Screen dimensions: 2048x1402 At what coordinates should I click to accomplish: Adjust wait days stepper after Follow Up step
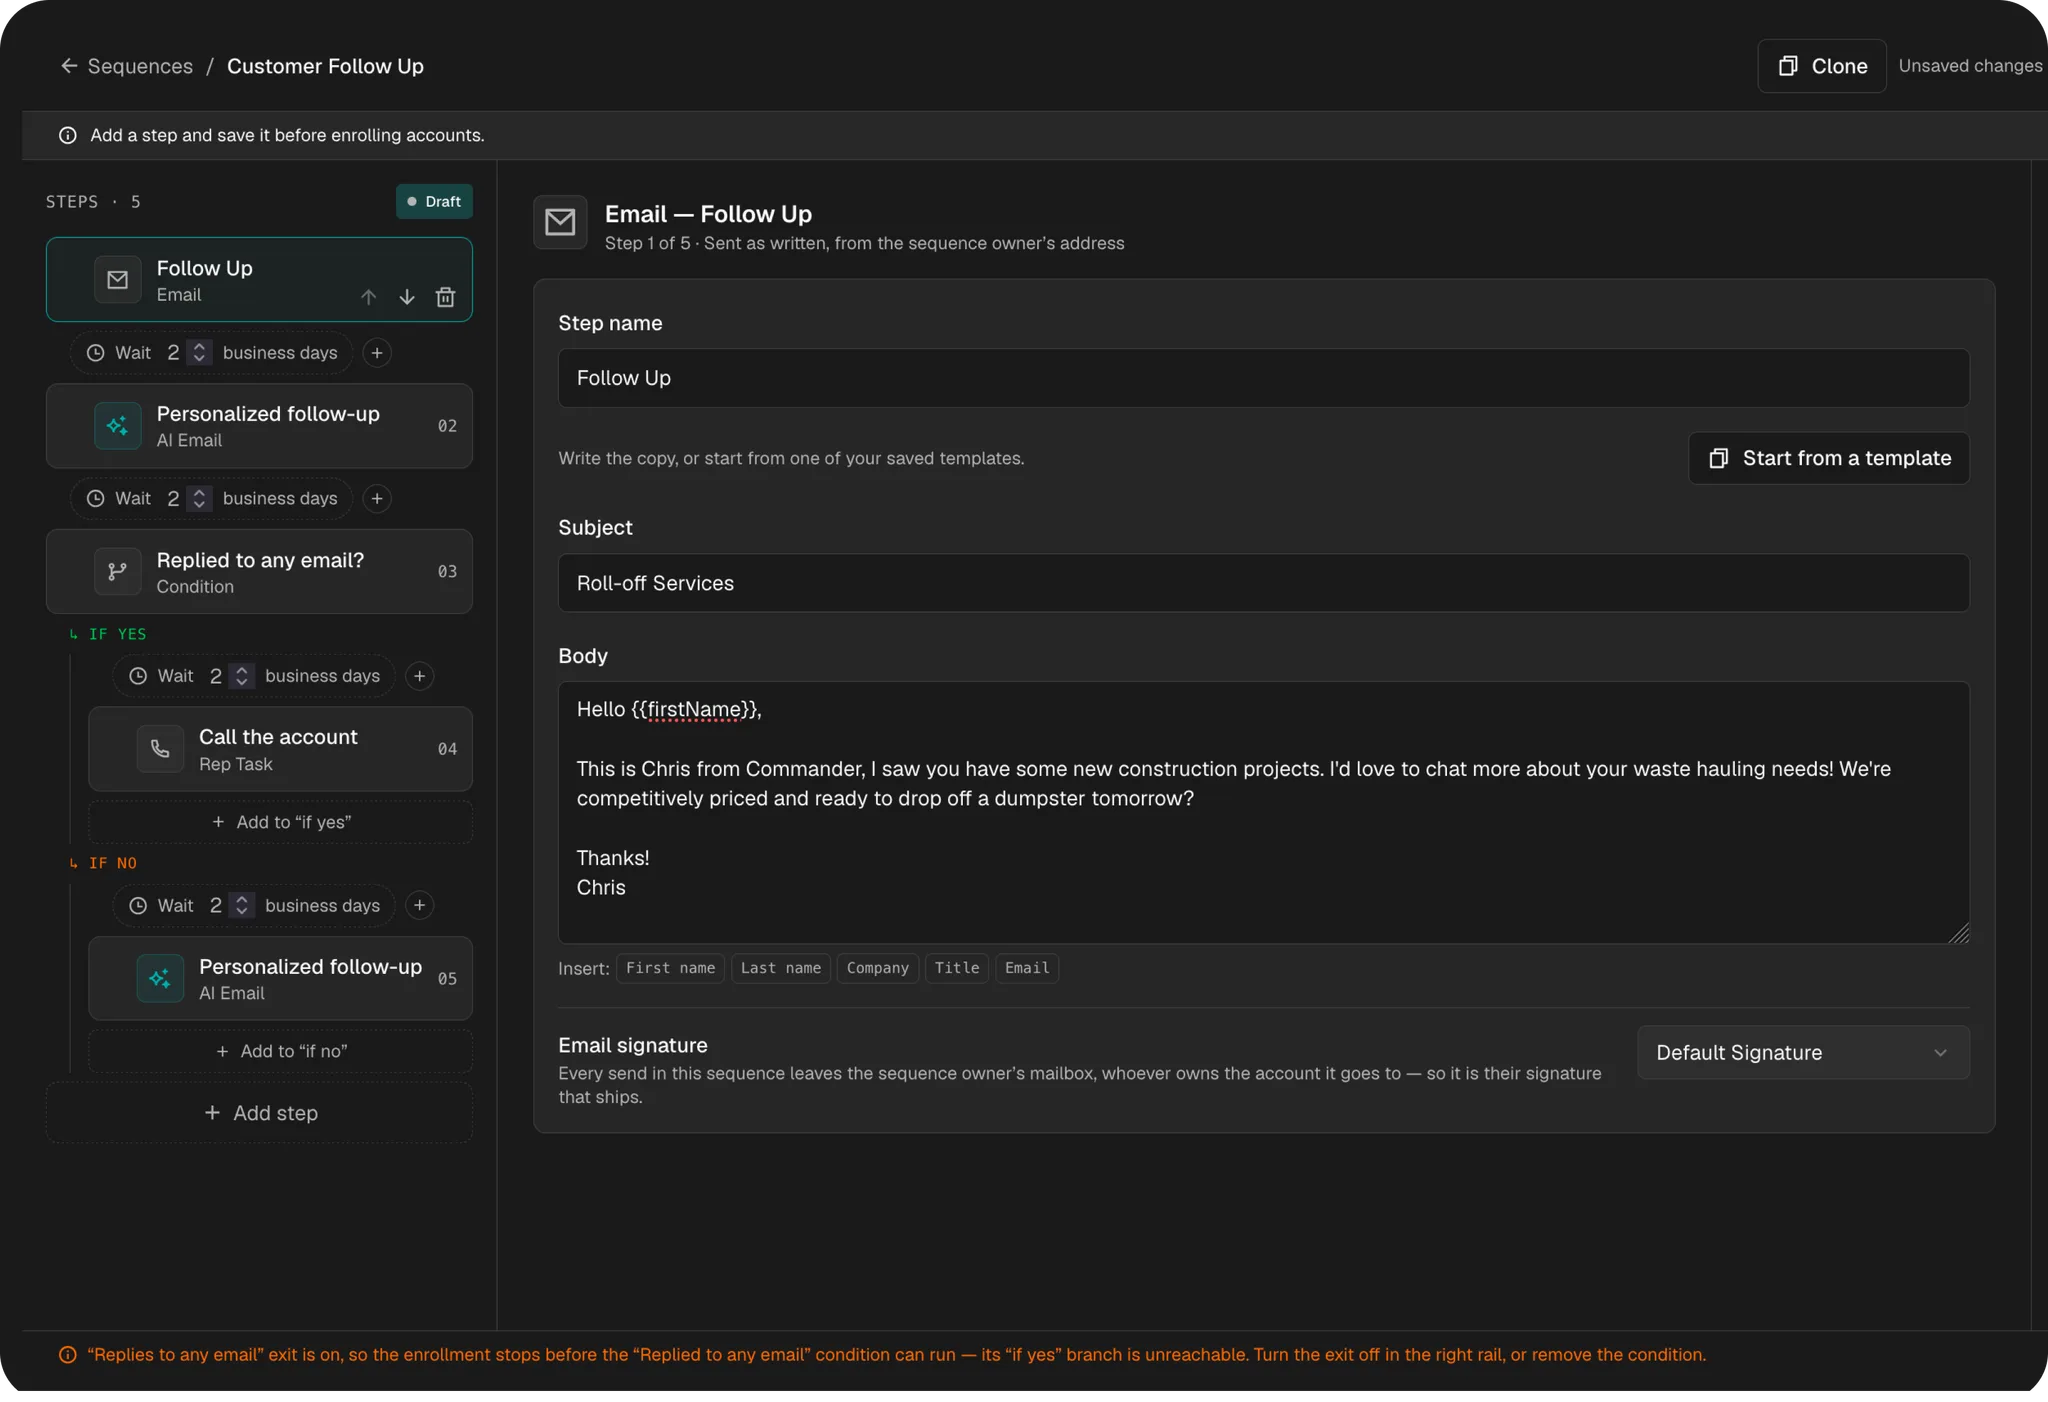point(199,353)
